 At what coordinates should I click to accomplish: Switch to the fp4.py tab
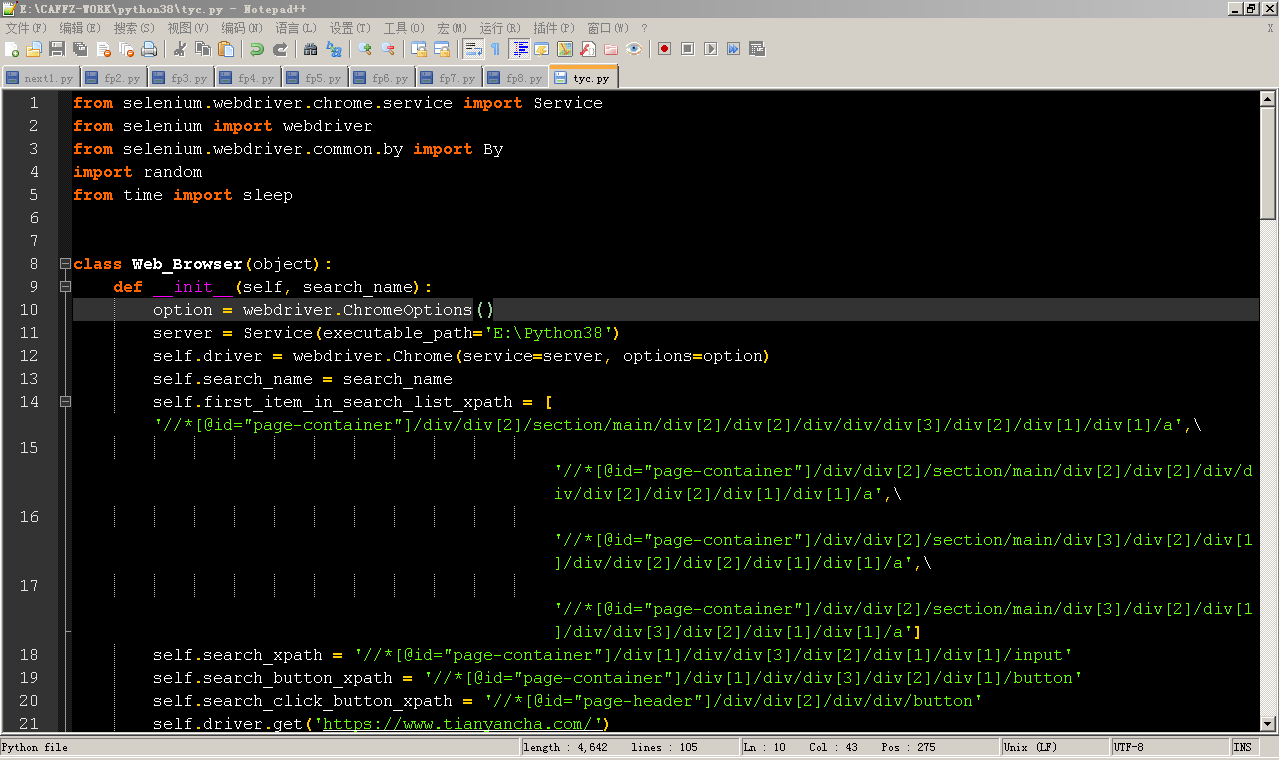point(248,78)
